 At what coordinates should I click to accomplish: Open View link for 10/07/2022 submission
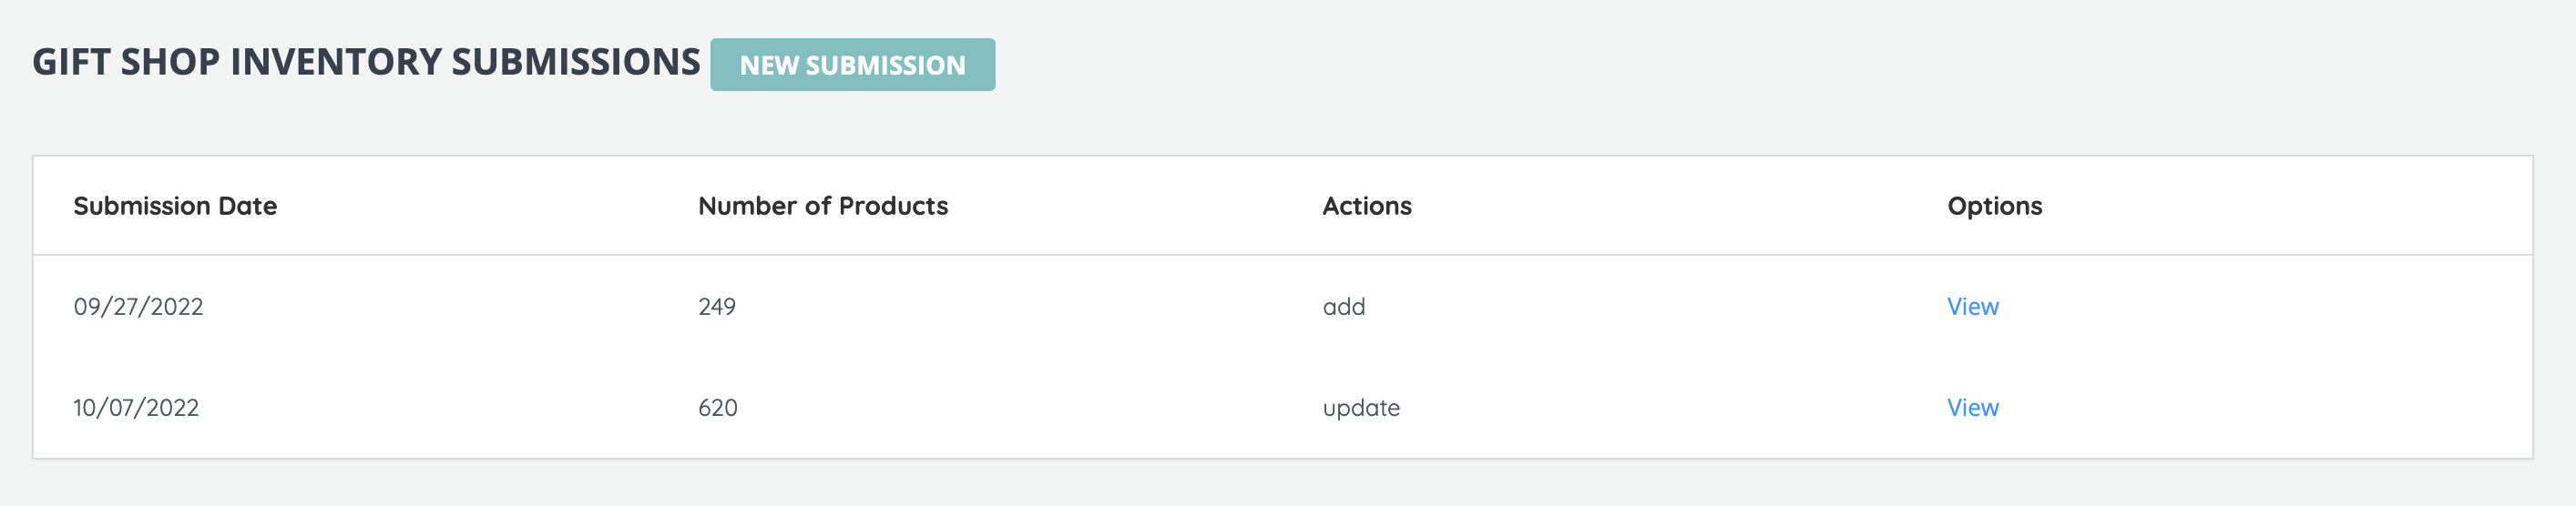click(1972, 408)
